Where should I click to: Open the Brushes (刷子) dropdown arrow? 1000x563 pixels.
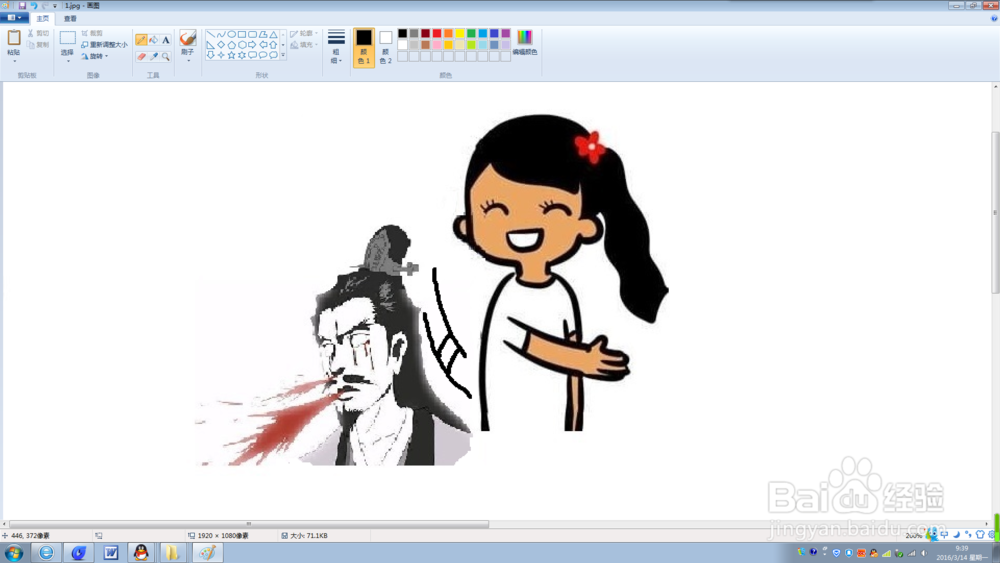[x=188, y=61]
